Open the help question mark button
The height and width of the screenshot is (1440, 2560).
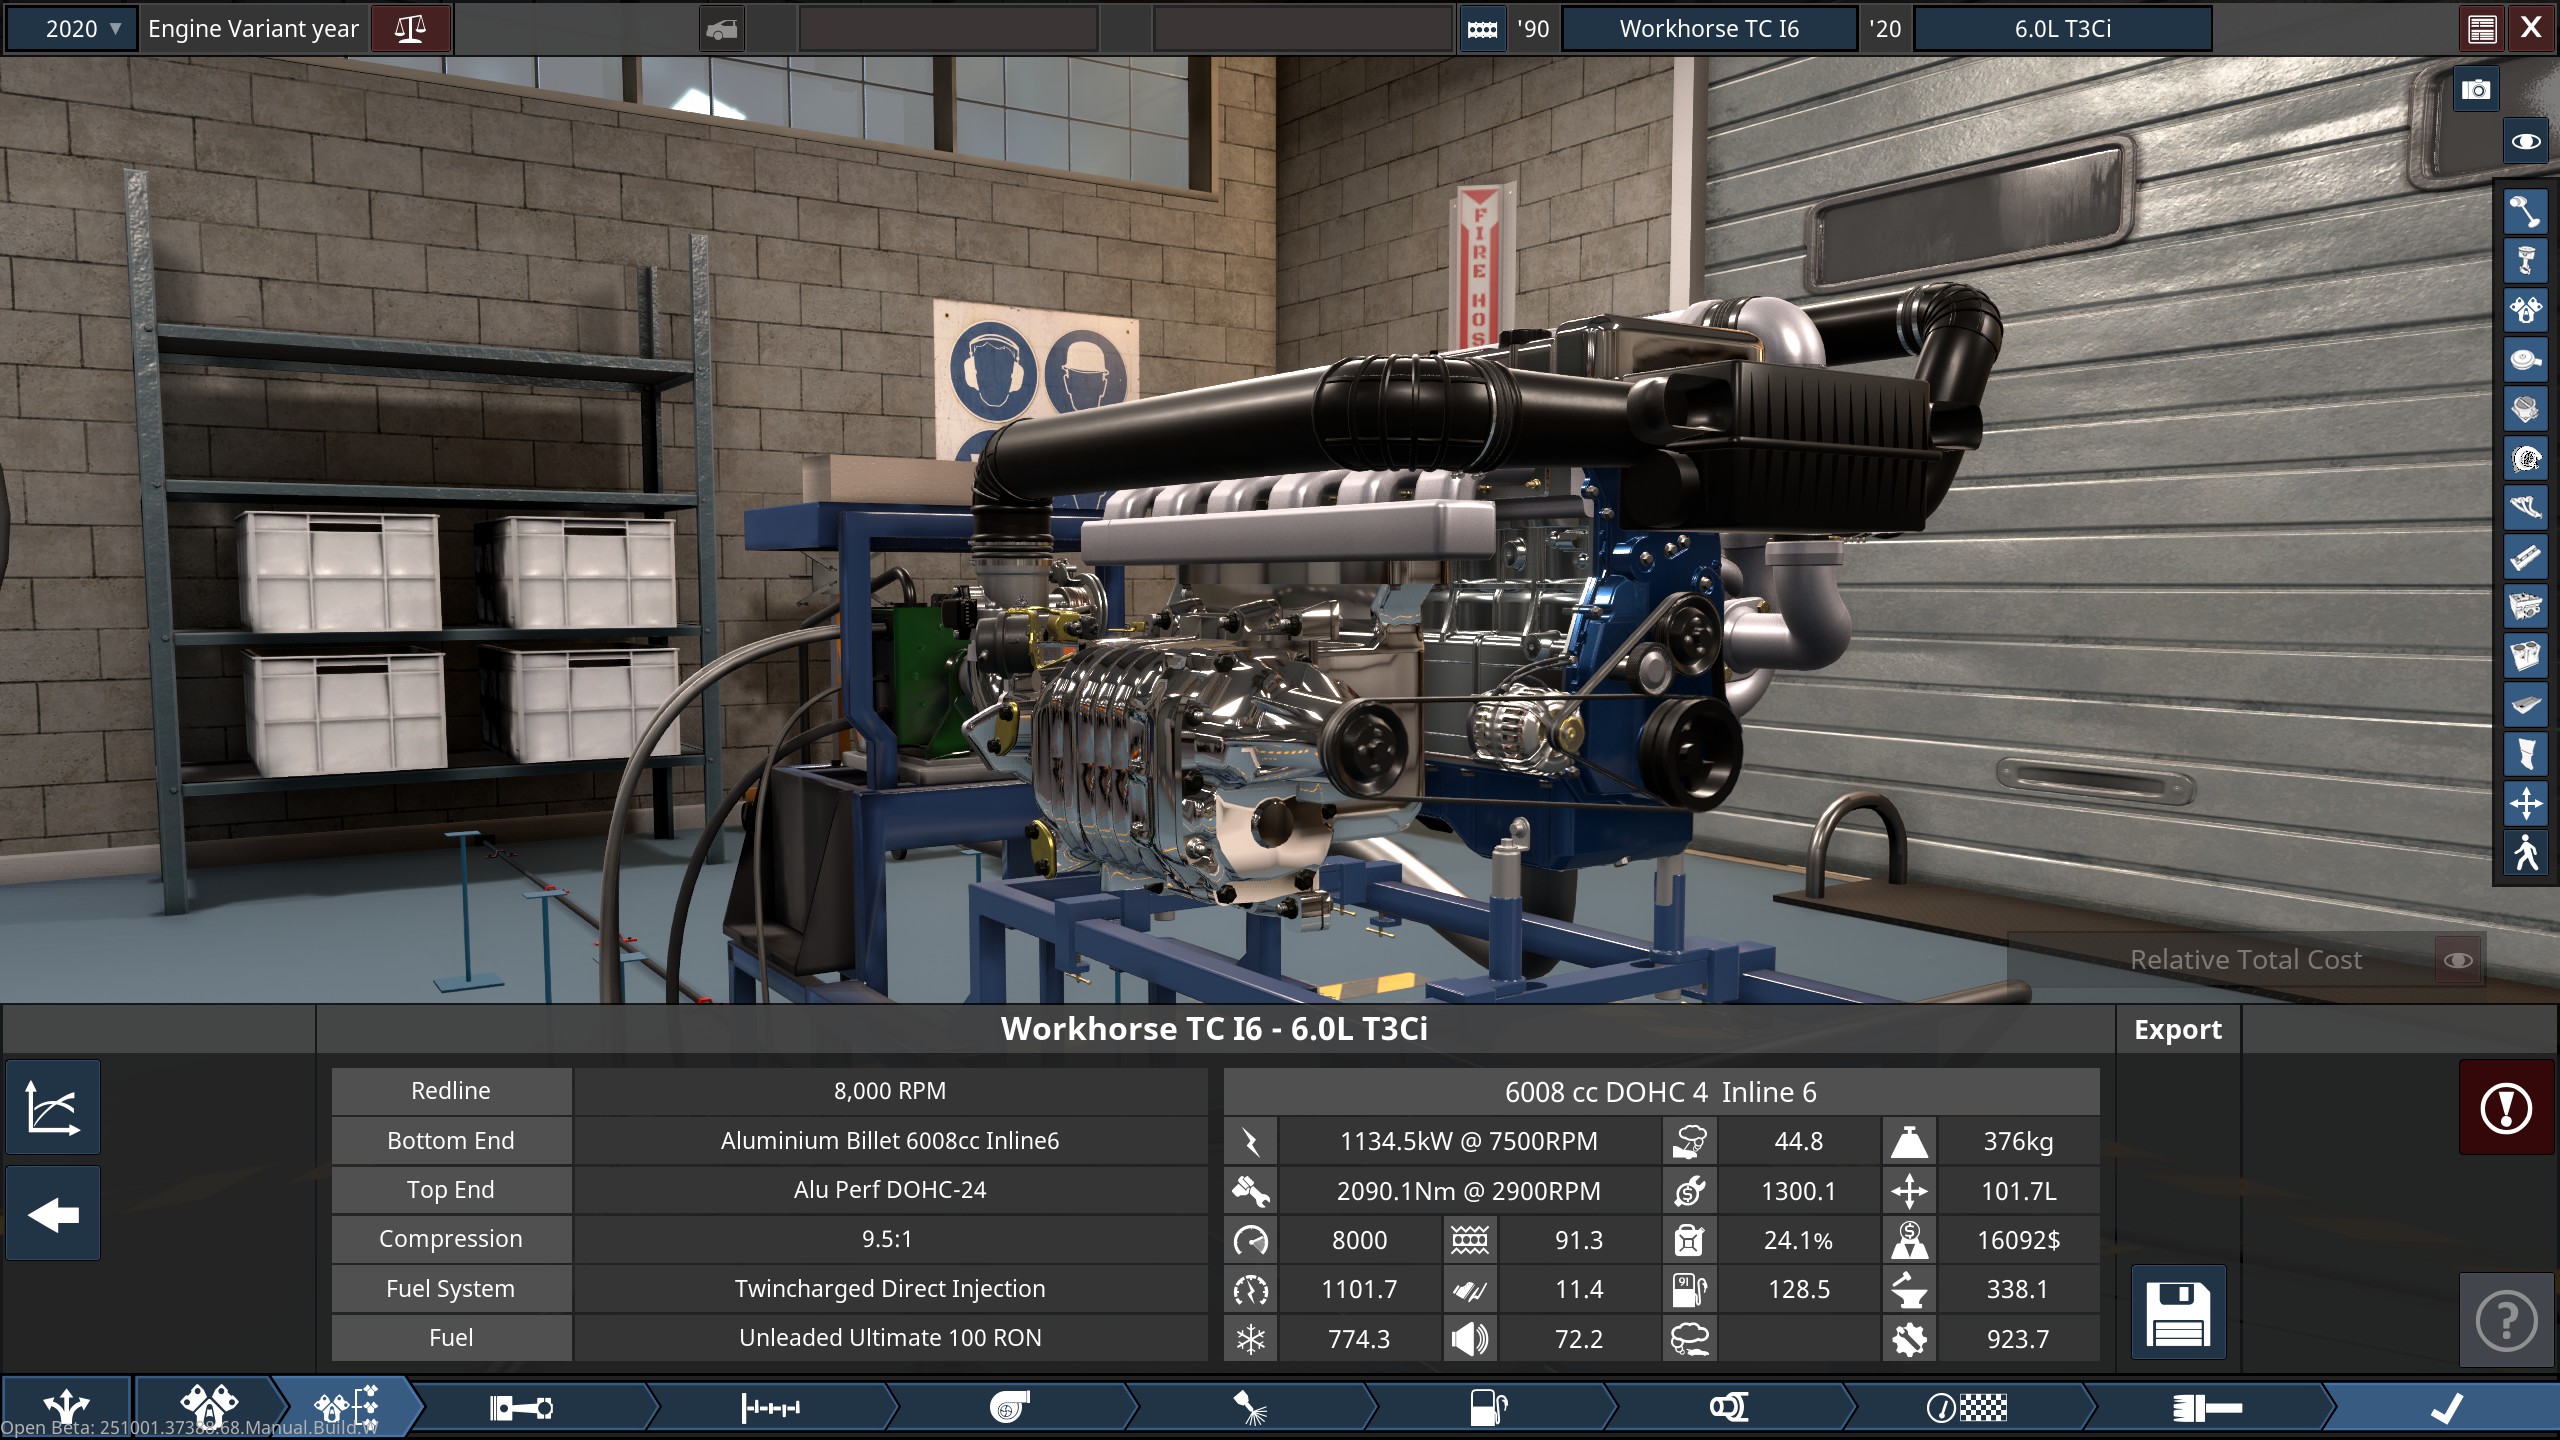click(2505, 1321)
